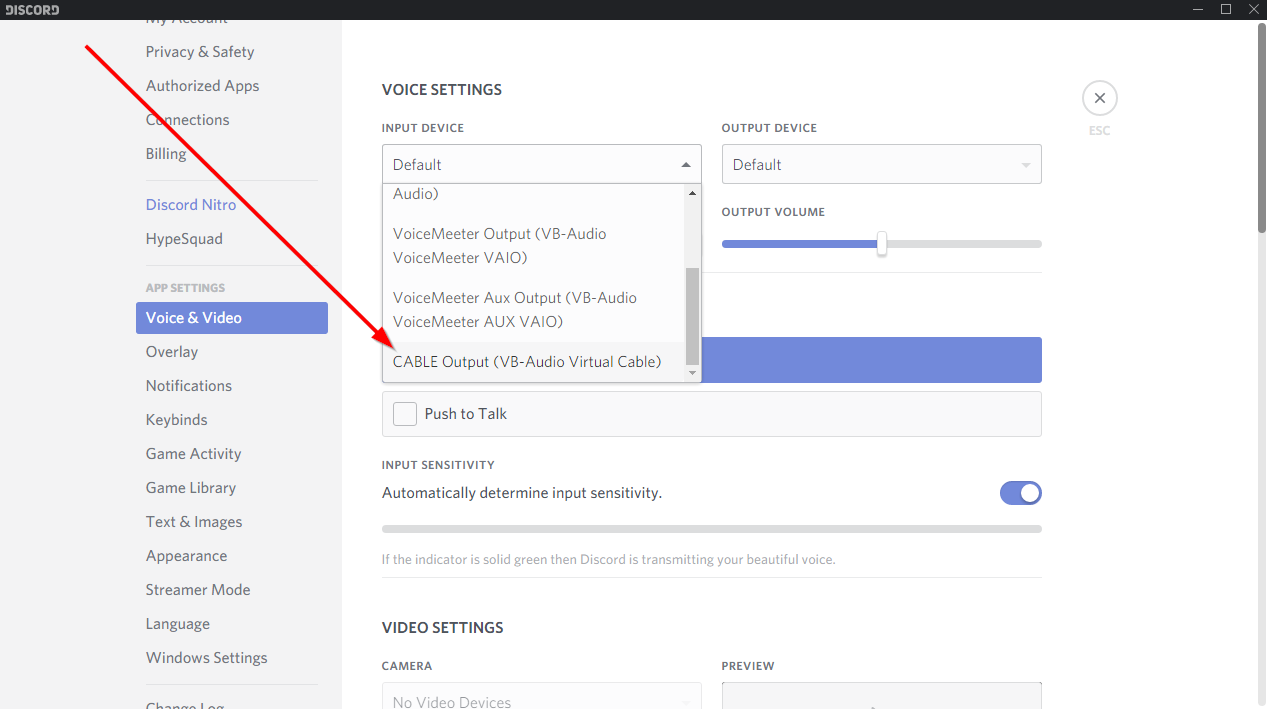The height and width of the screenshot is (709, 1267).
Task: Maximize the Discord window
Action: click(x=1226, y=9)
